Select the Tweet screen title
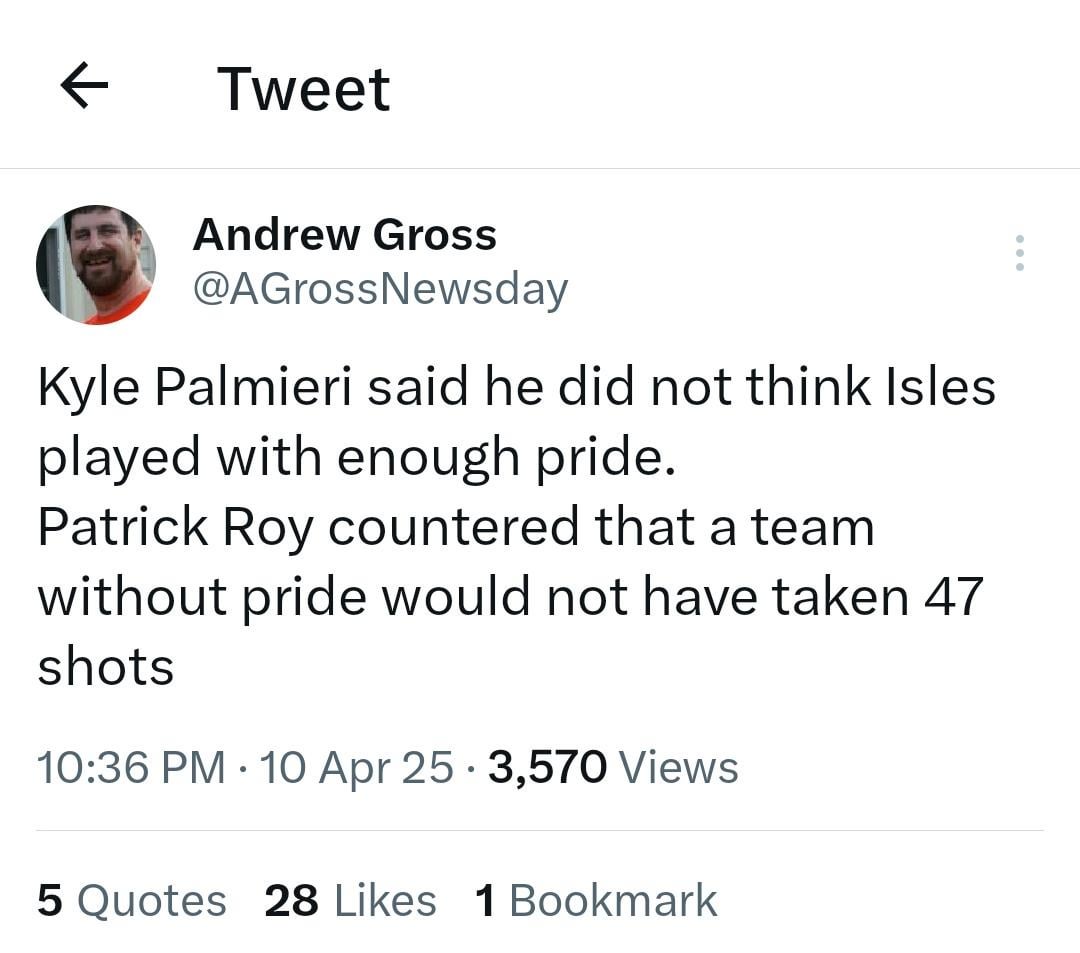Screen dimensions: 1080x953 point(302,88)
